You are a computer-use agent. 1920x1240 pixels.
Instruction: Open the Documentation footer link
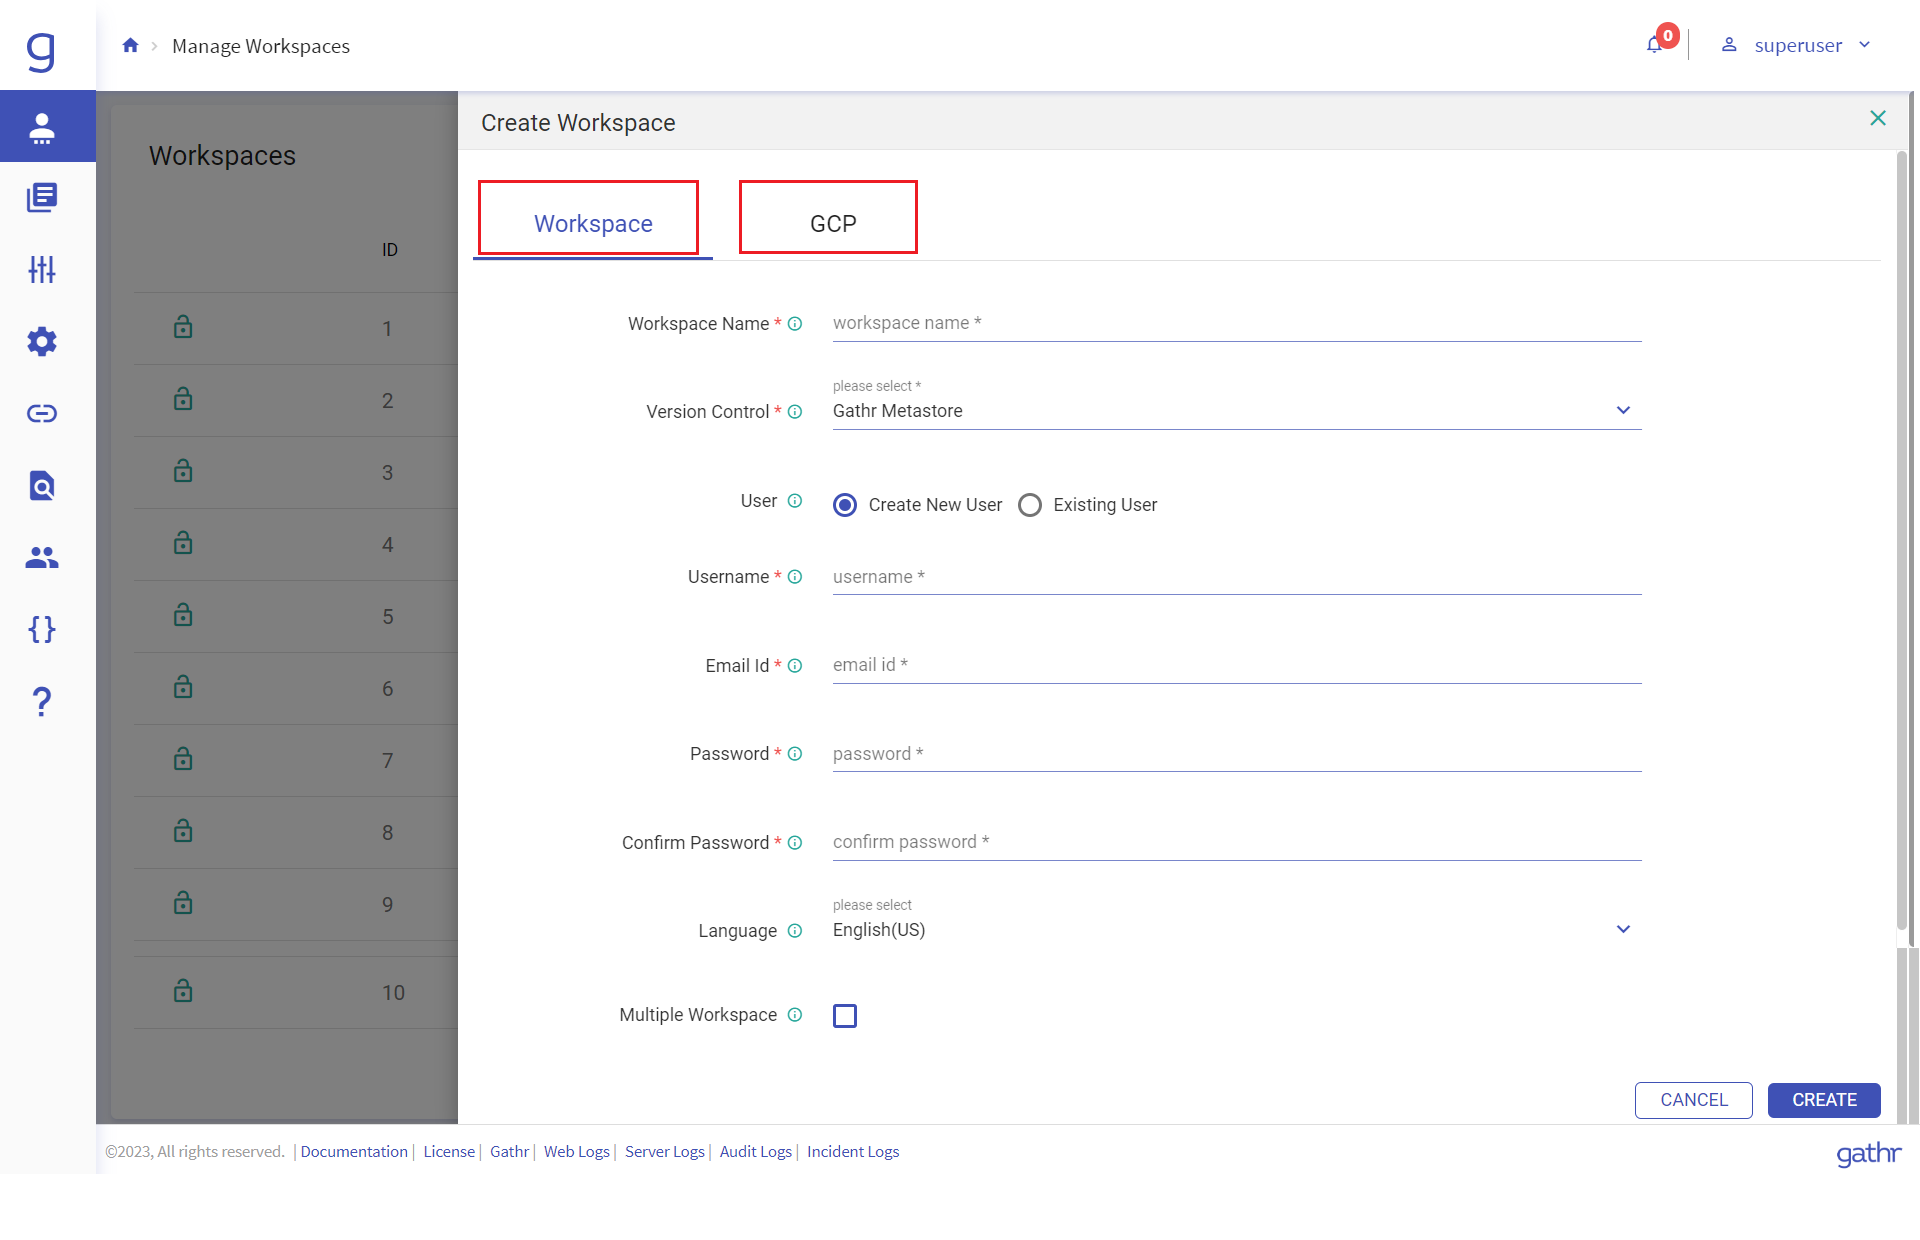point(354,1152)
